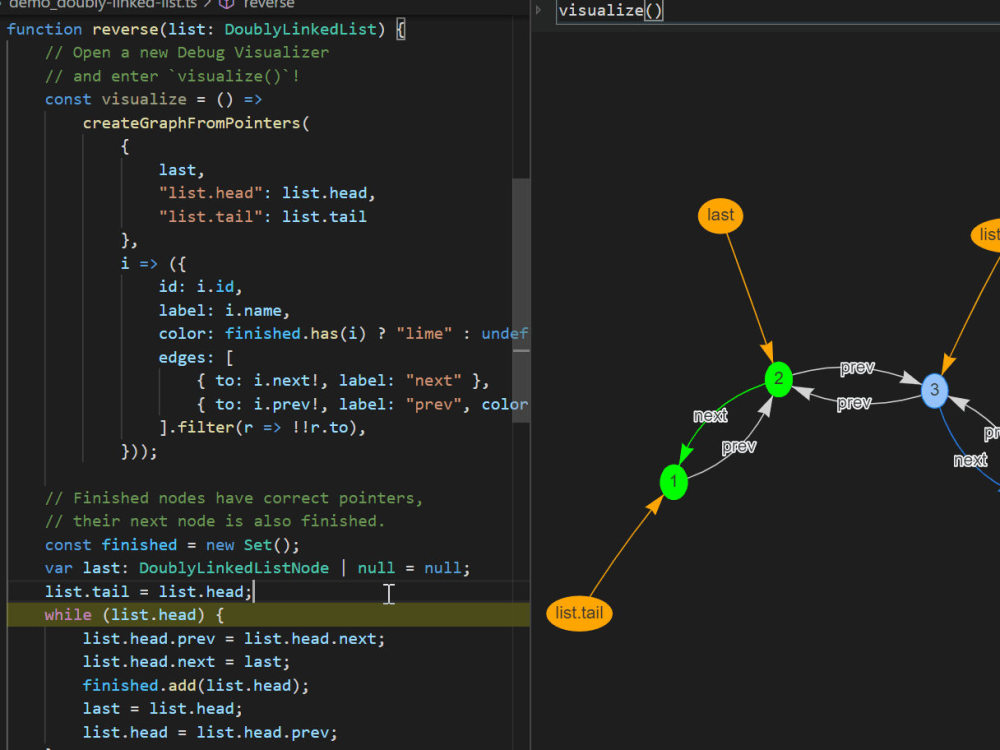Click highlighted 'while (list.head) {' line
Screen dimensions: 1000x750
click(x=268, y=615)
